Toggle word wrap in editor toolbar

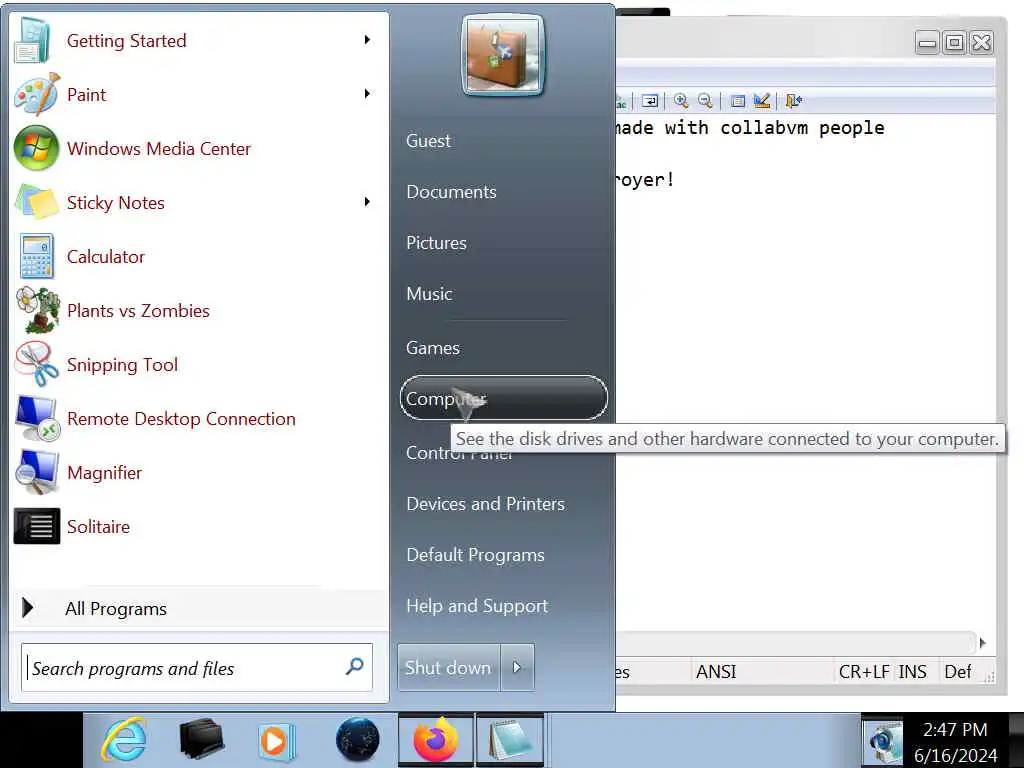(650, 101)
